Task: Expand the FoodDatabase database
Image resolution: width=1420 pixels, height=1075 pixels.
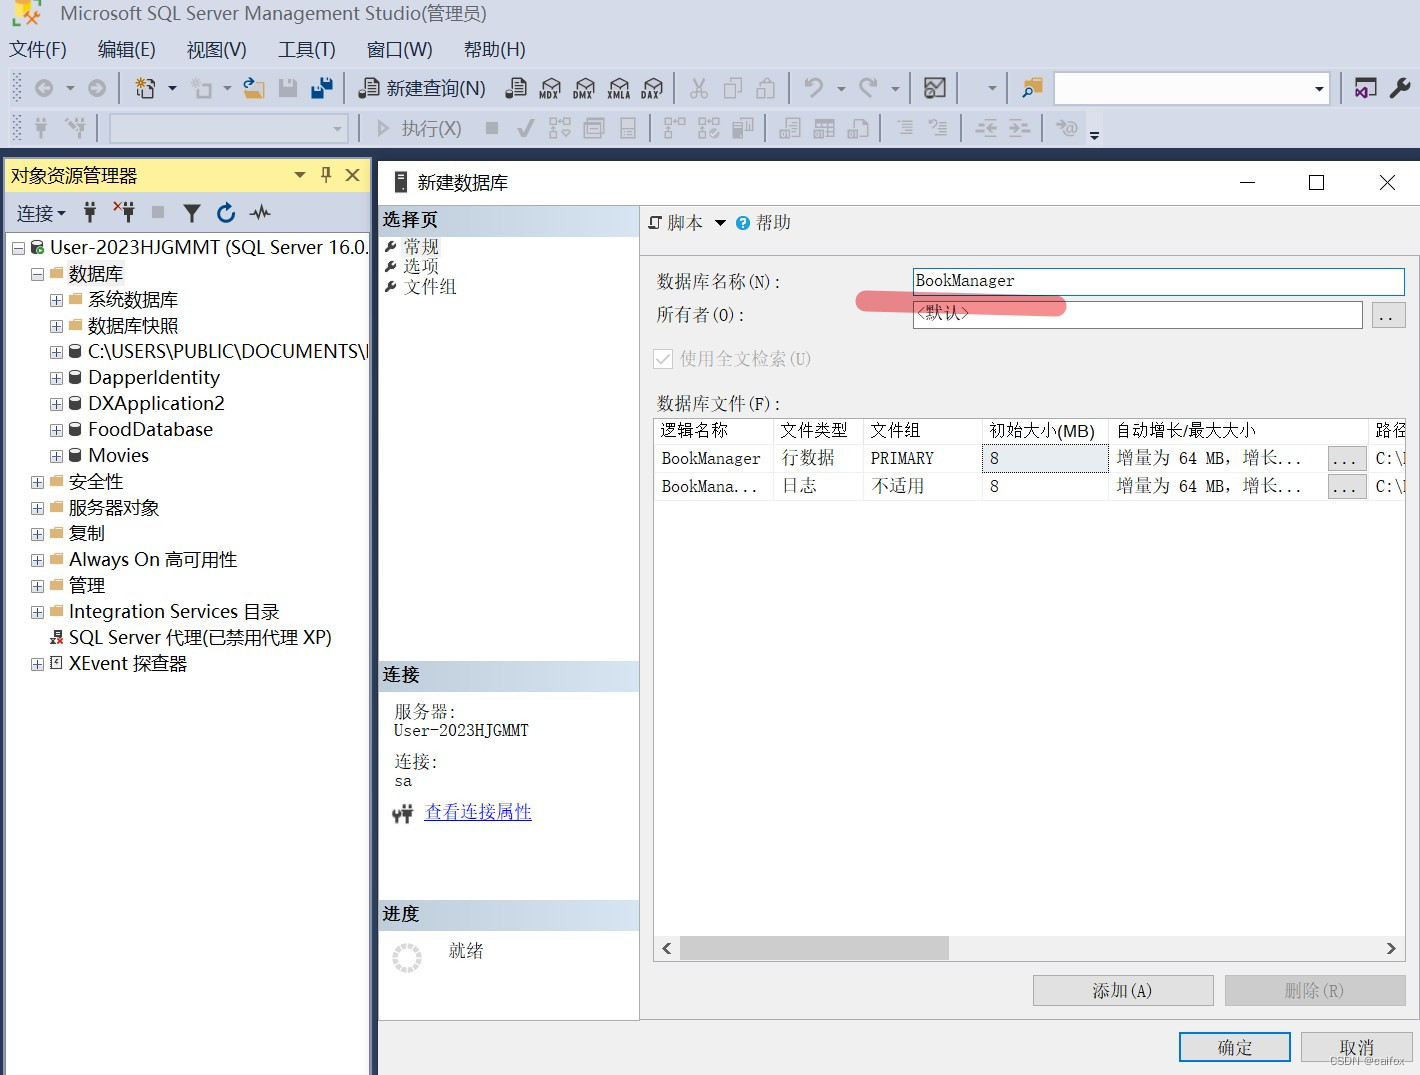Action: [56, 430]
